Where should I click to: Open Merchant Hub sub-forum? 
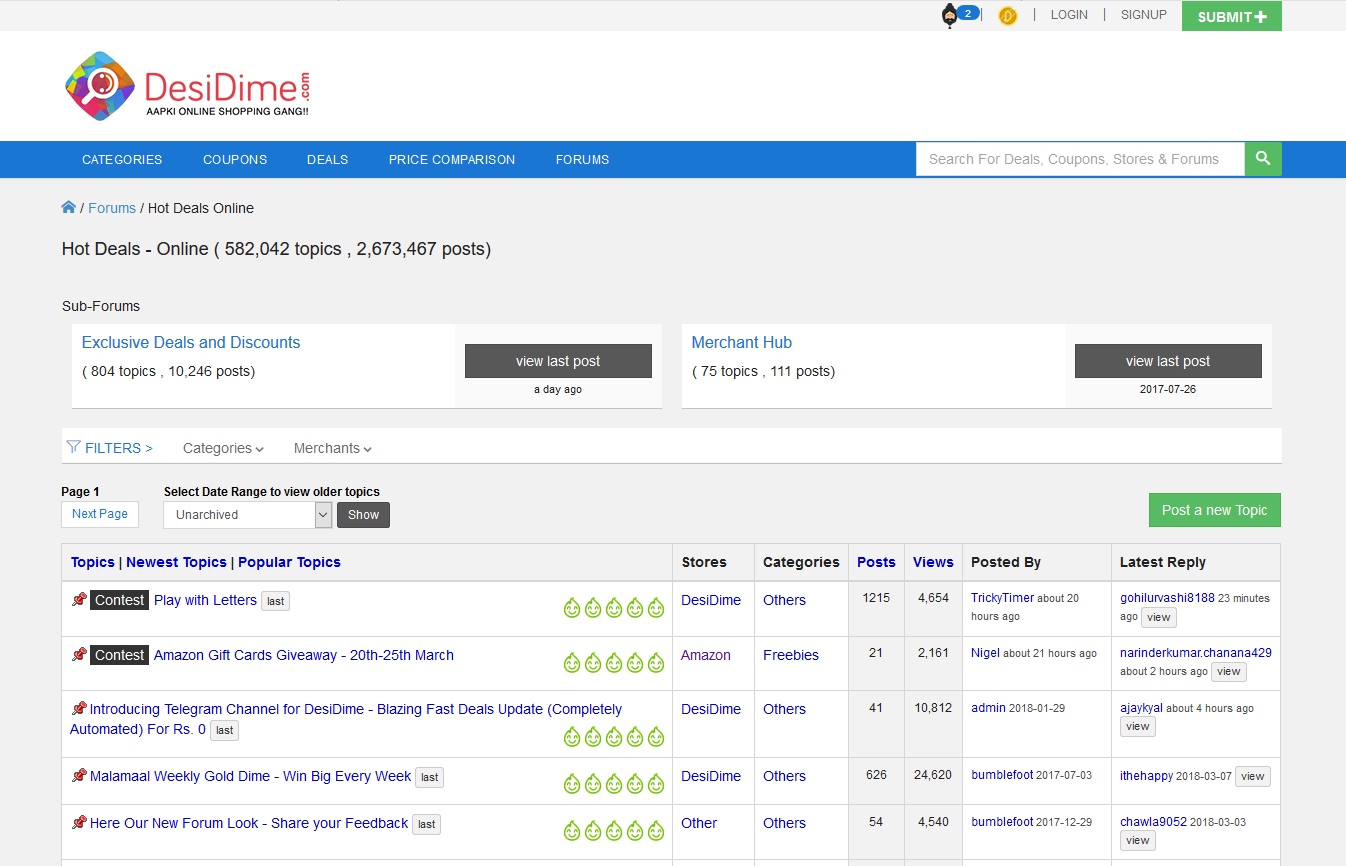point(742,342)
